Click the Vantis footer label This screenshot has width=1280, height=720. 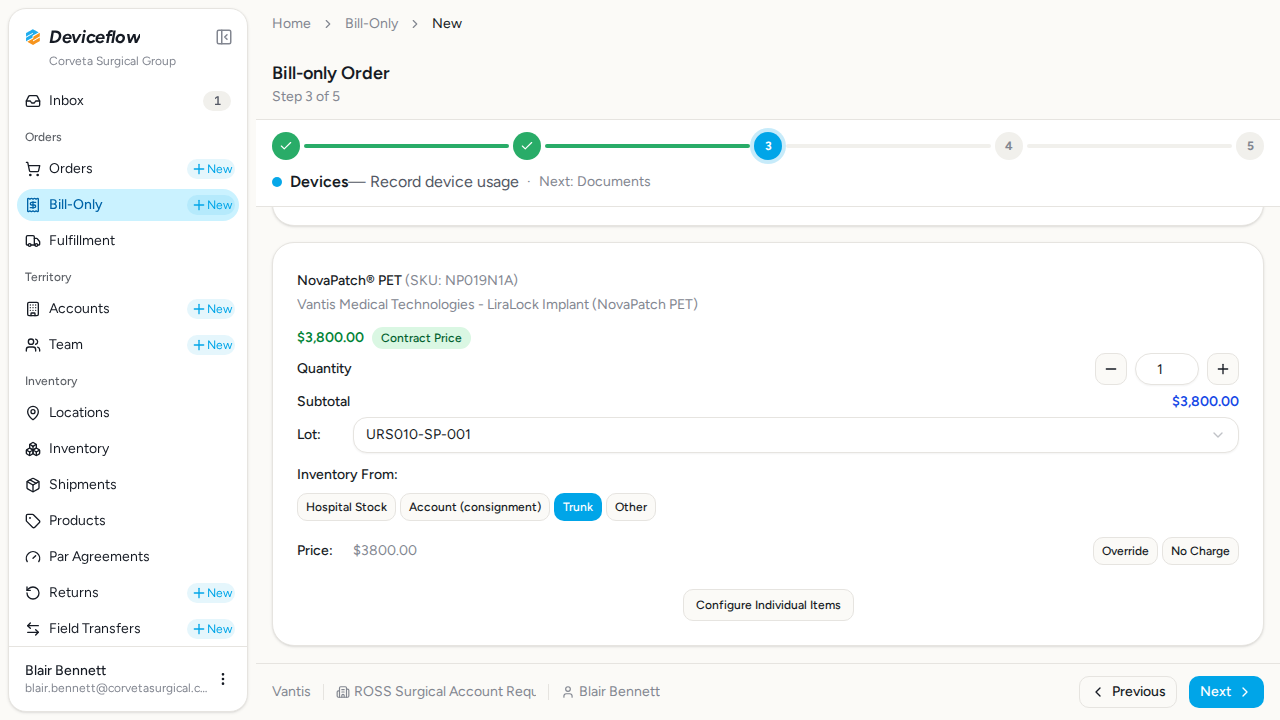pyautogui.click(x=291, y=692)
